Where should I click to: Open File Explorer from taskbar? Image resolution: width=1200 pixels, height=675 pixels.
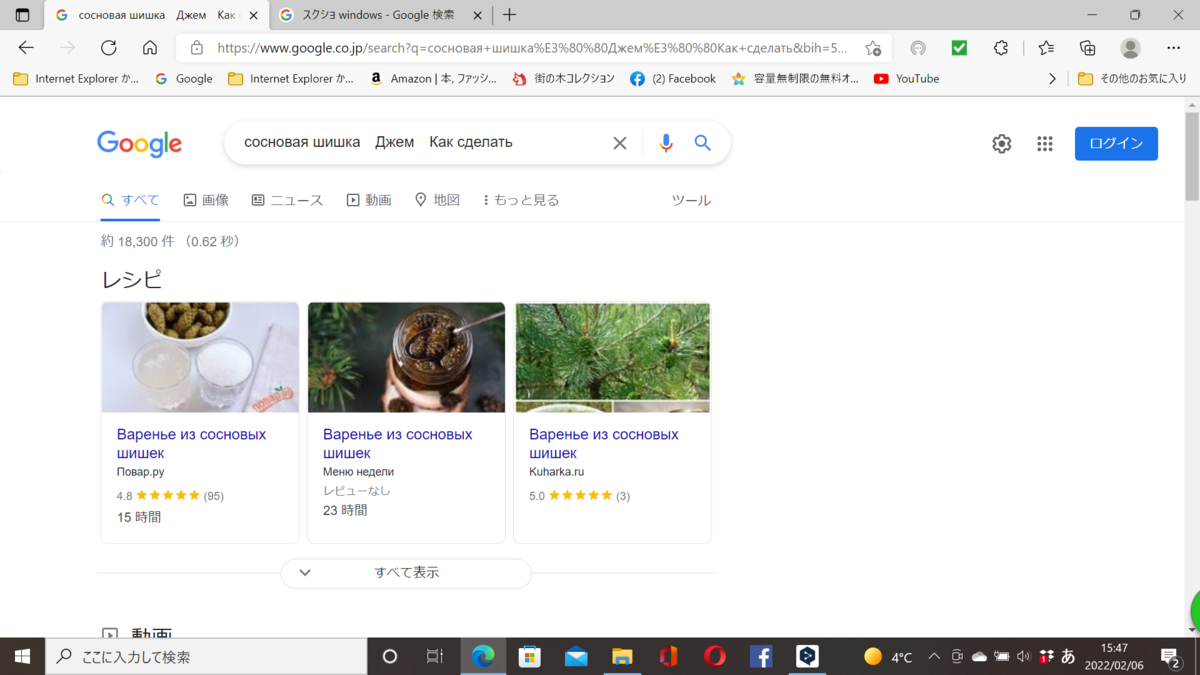point(622,656)
